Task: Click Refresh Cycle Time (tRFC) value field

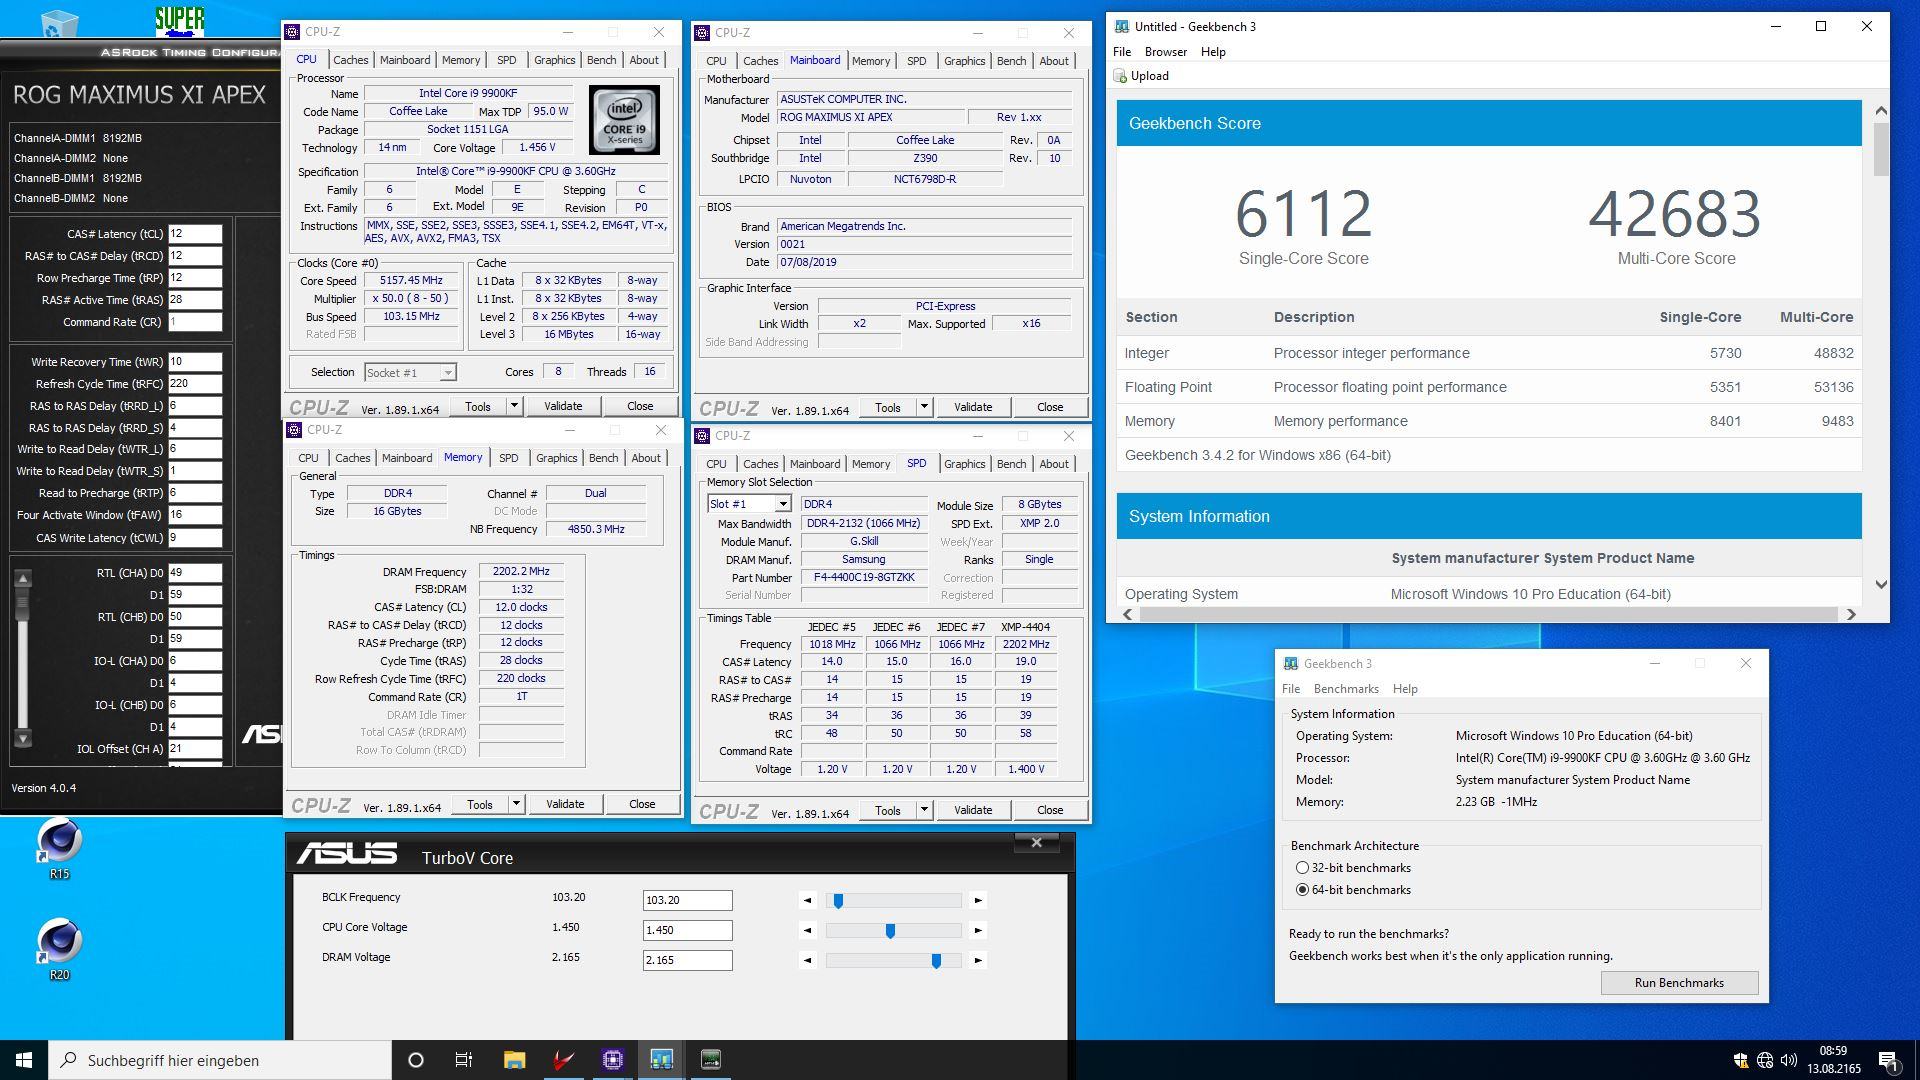Action: coord(195,384)
